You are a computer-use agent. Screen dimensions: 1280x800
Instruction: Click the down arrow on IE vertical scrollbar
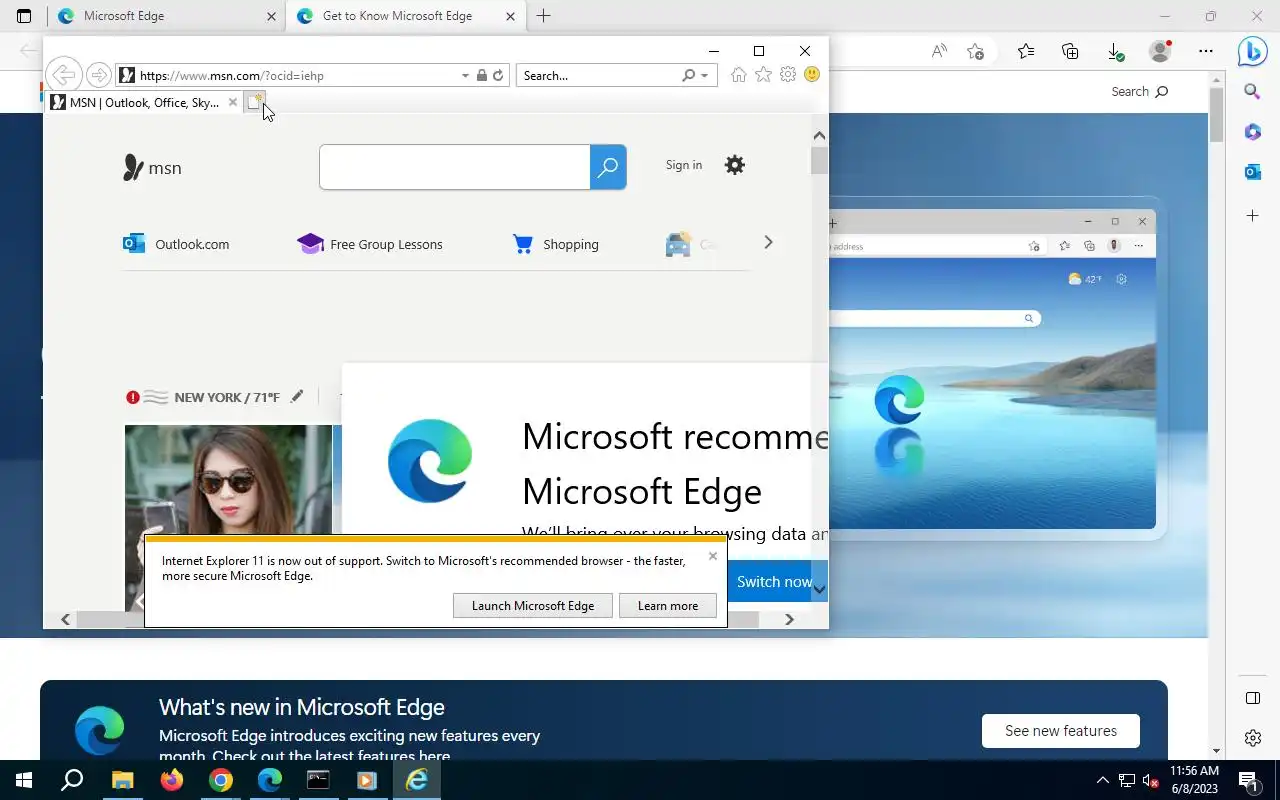(x=819, y=589)
